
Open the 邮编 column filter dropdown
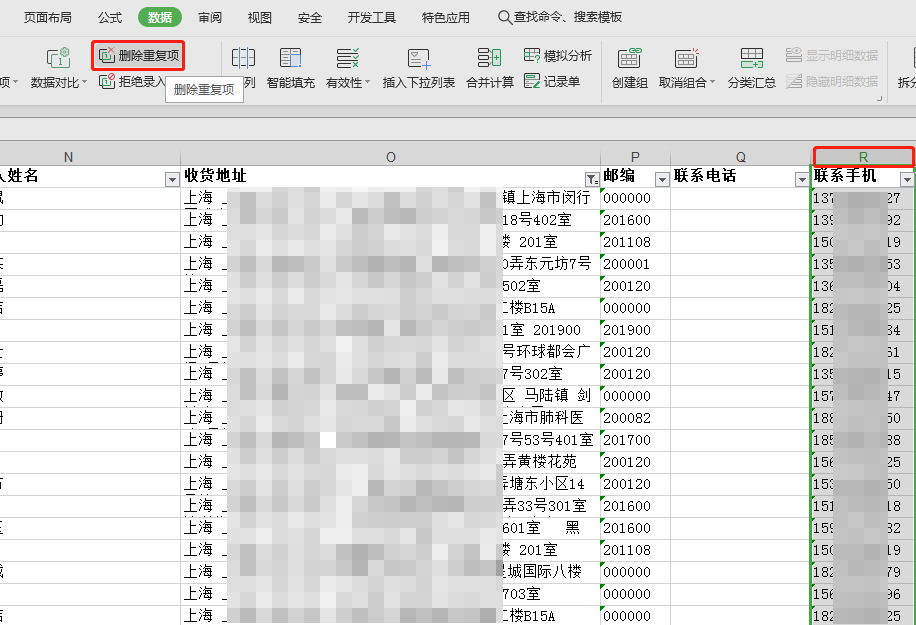click(x=661, y=178)
